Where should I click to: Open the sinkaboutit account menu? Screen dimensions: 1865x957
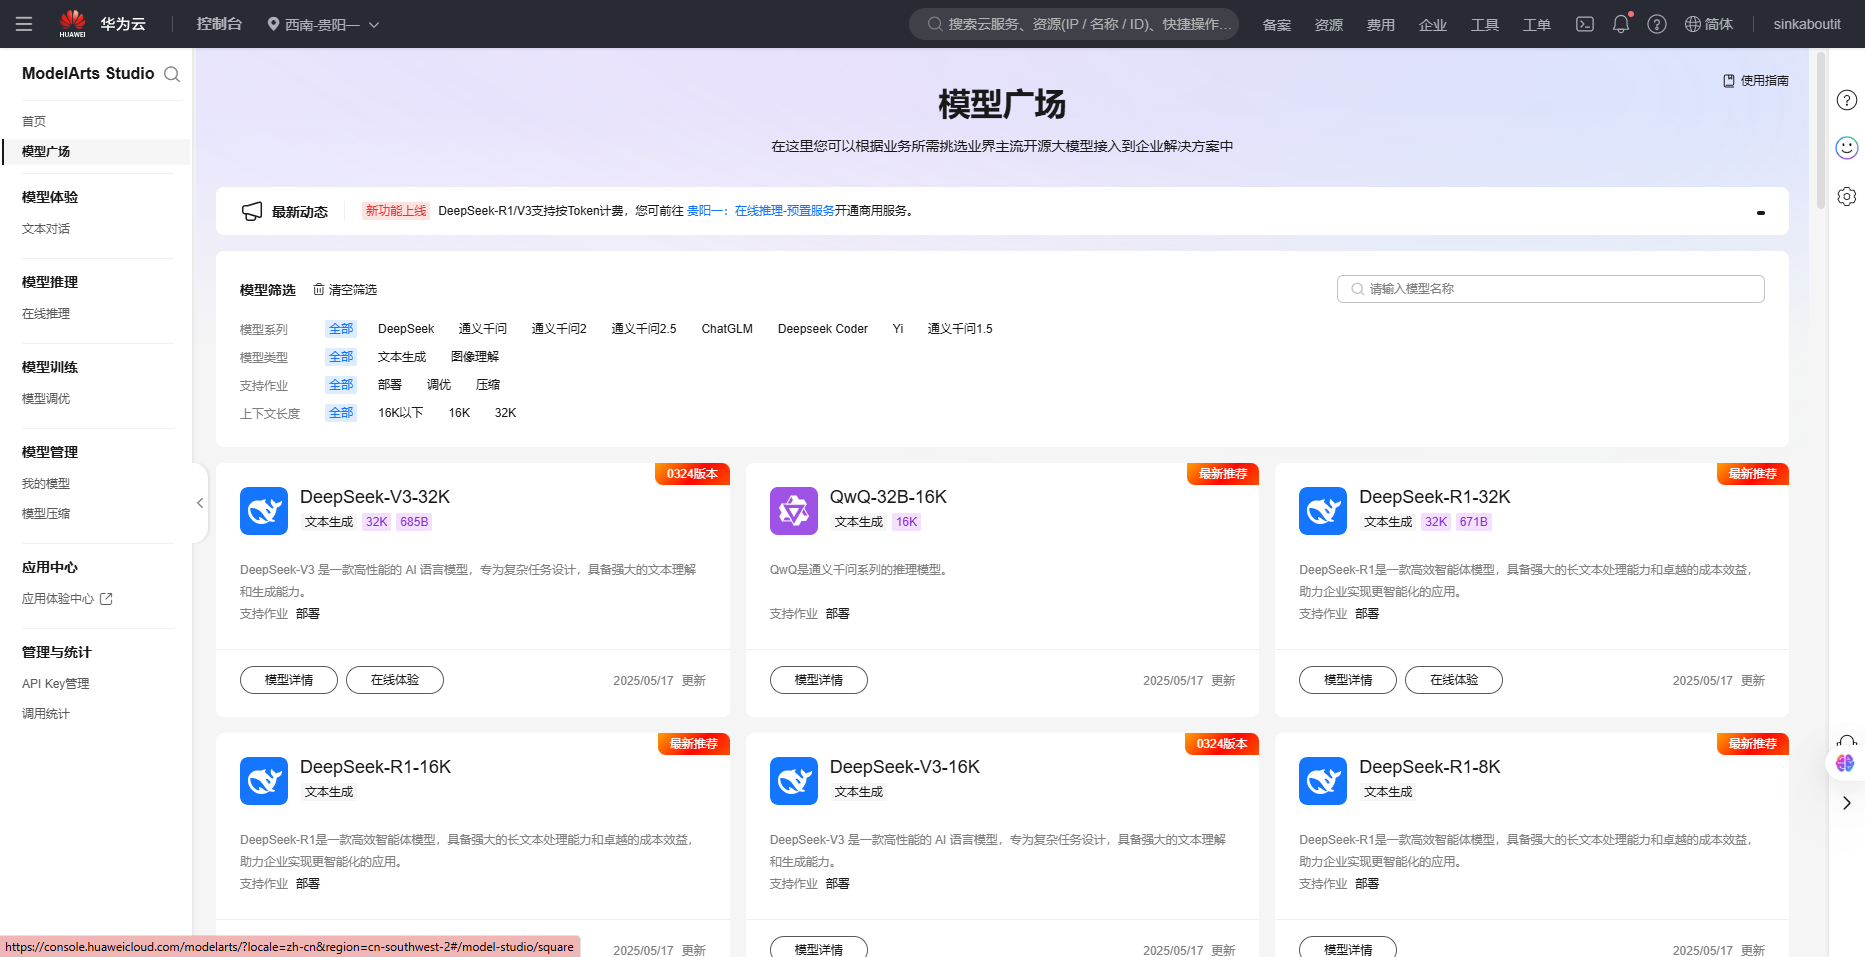click(x=1807, y=24)
